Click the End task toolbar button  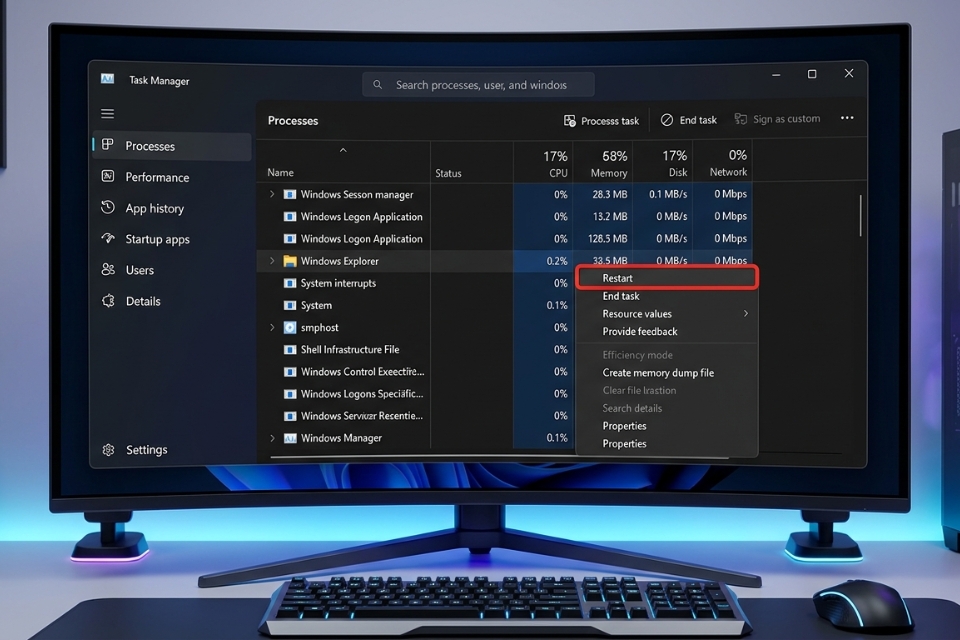click(x=688, y=119)
